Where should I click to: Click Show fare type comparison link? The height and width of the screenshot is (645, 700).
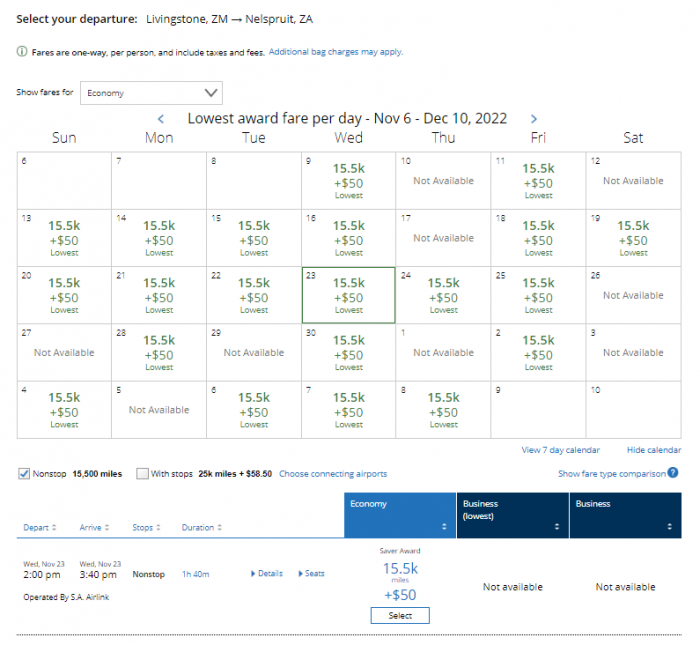(x=612, y=474)
